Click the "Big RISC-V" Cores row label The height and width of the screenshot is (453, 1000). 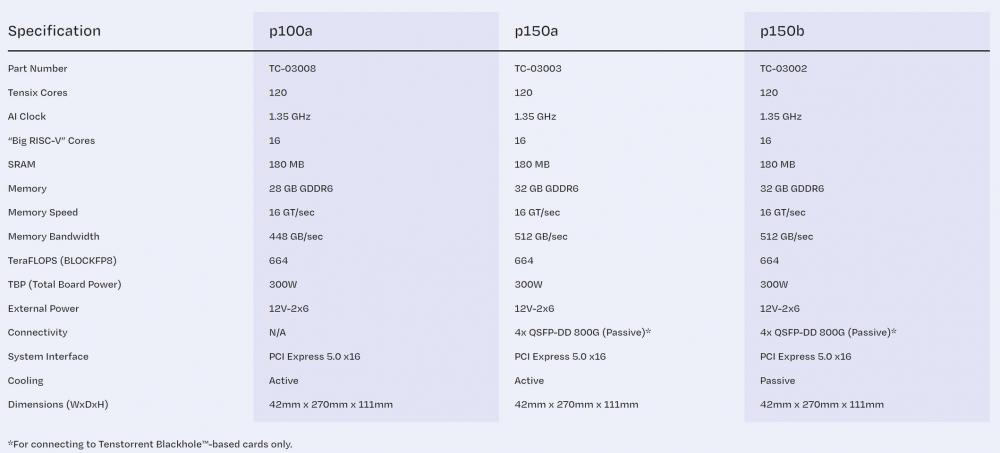tap(51, 141)
